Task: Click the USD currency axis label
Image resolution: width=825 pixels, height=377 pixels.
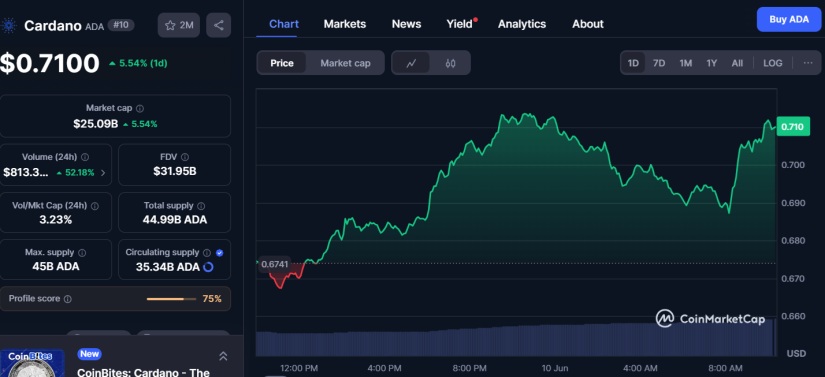Action: [x=796, y=354]
